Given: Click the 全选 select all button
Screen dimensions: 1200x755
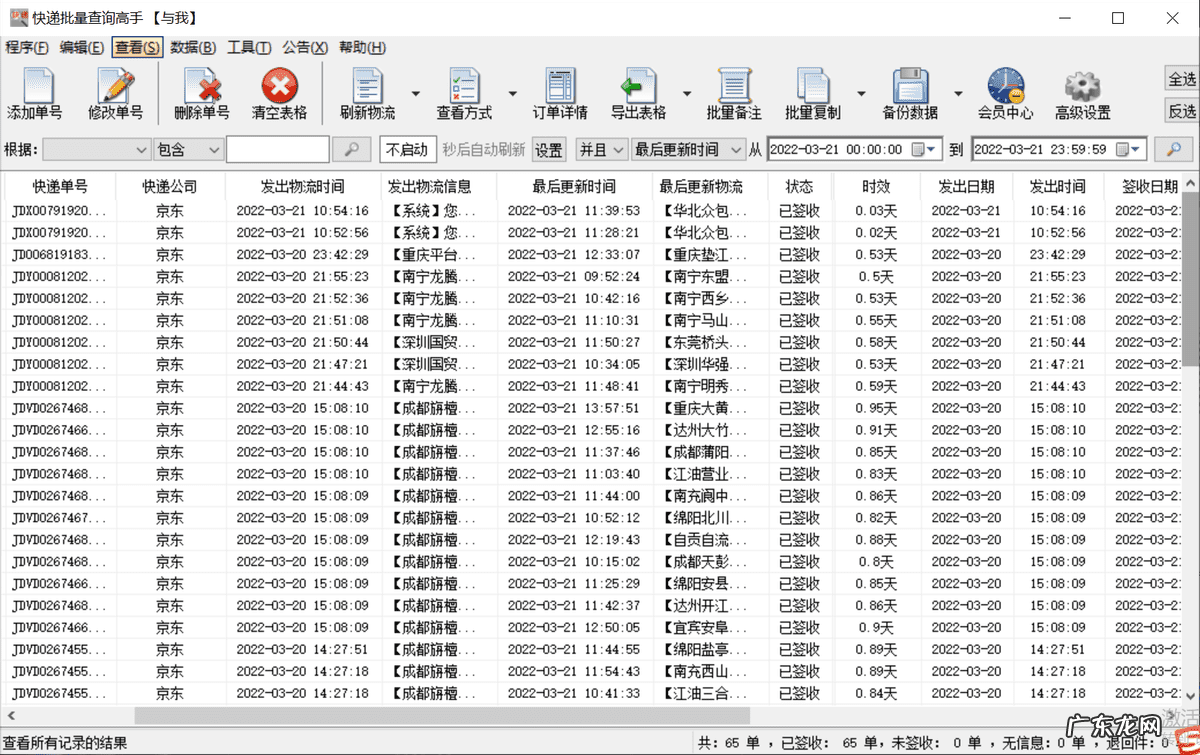Looking at the screenshot, I should [1182, 79].
